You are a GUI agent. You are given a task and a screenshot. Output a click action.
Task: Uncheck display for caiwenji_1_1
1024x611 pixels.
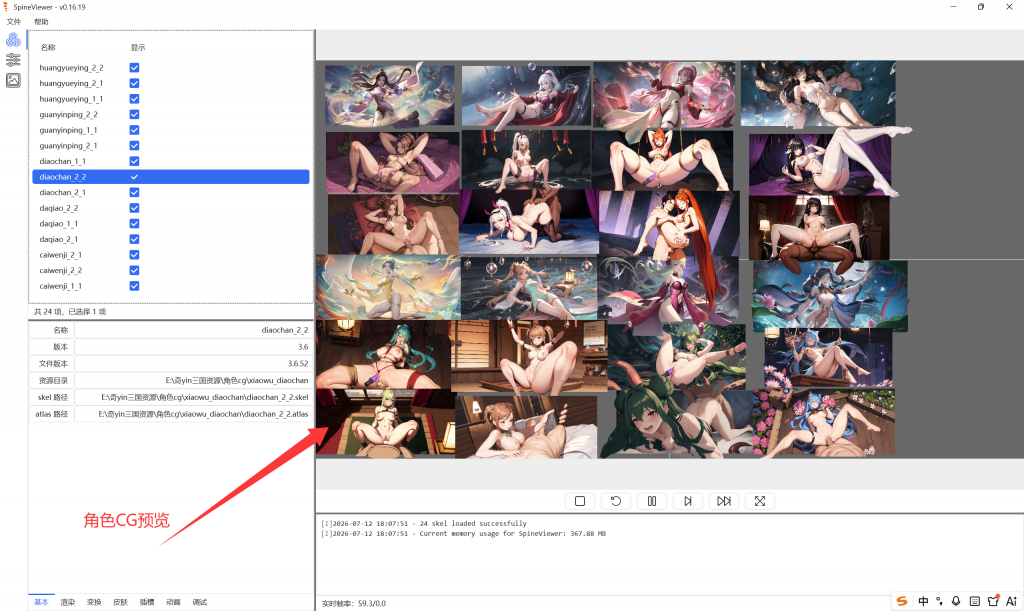click(x=134, y=286)
